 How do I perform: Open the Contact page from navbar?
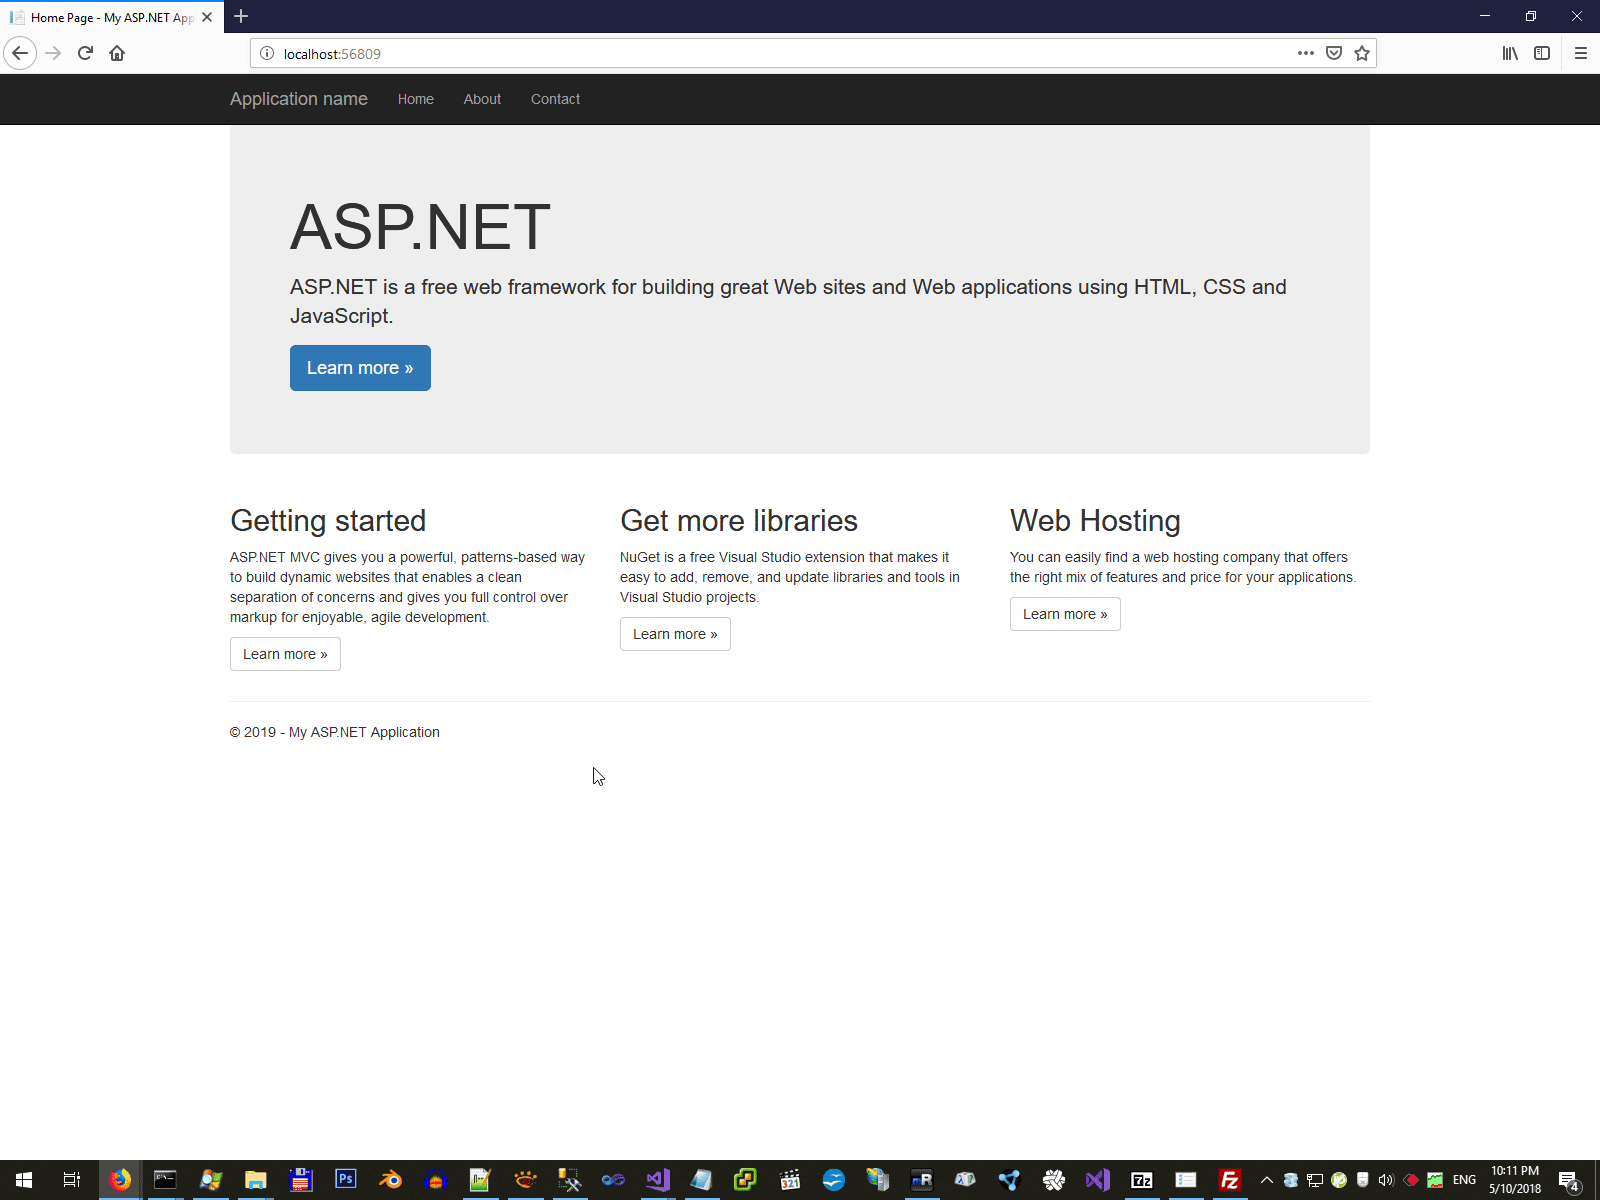(x=555, y=99)
